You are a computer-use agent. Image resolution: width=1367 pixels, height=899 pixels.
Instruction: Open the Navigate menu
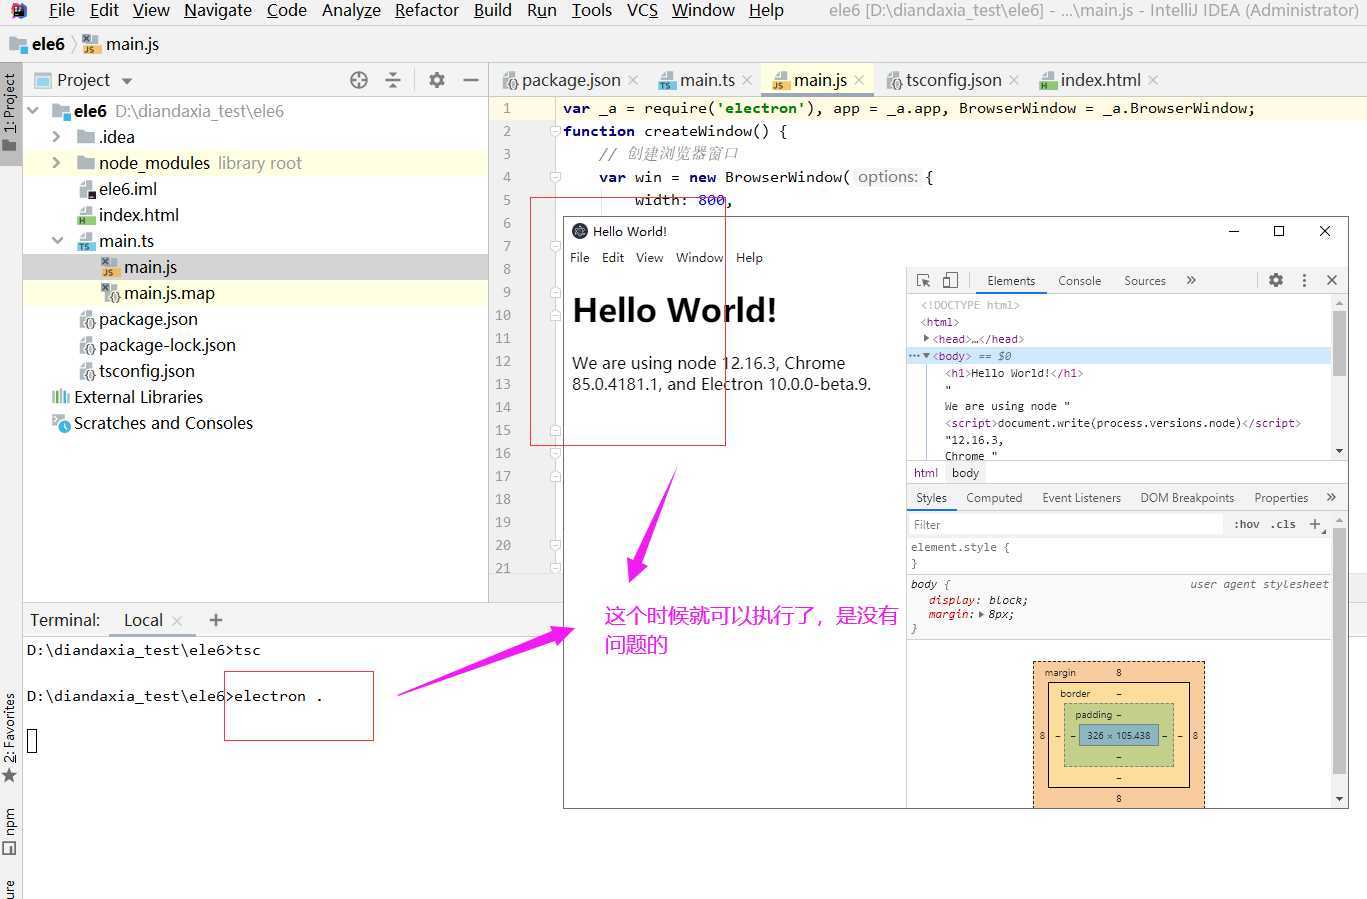[218, 10]
